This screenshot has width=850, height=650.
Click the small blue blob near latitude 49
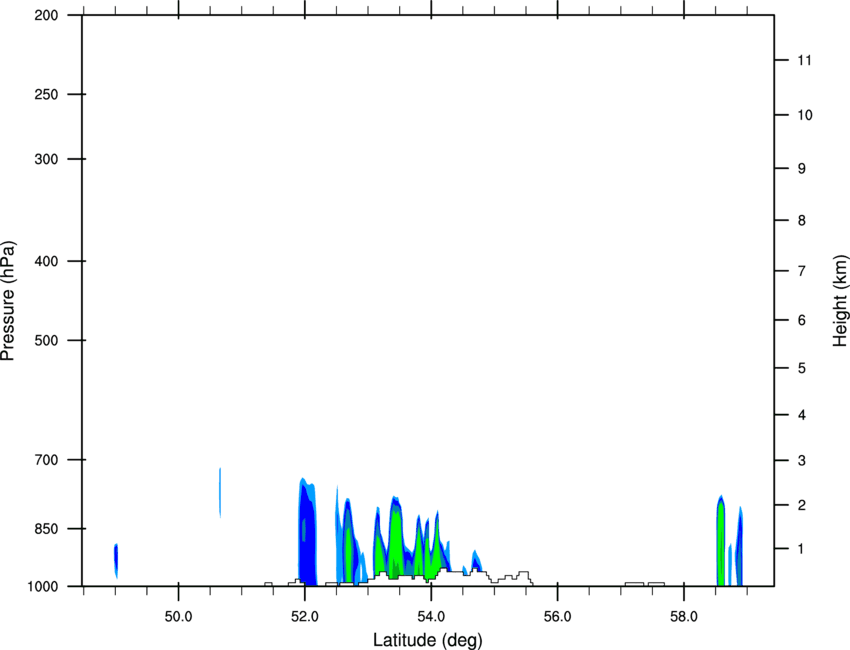point(115,560)
